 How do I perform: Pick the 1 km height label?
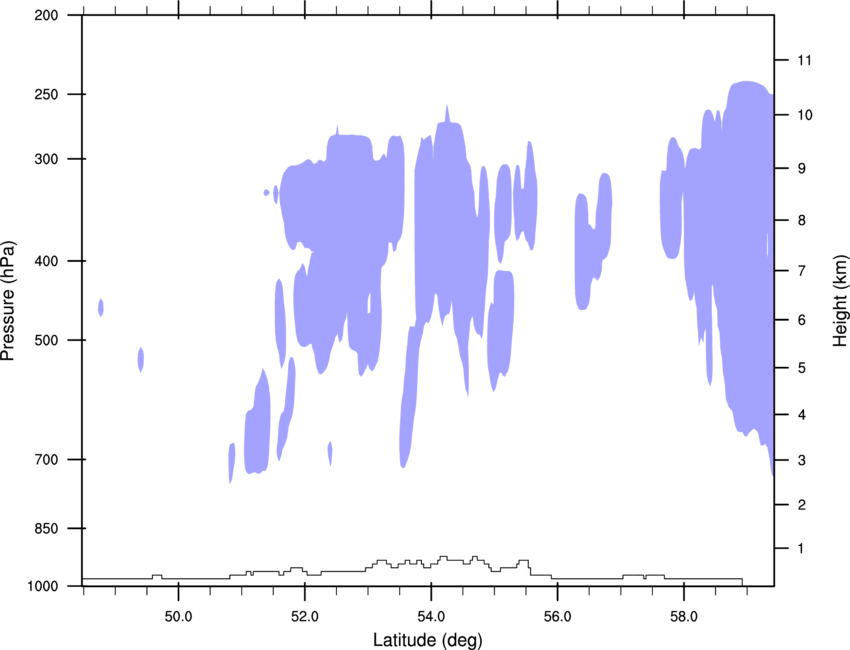[801, 549]
